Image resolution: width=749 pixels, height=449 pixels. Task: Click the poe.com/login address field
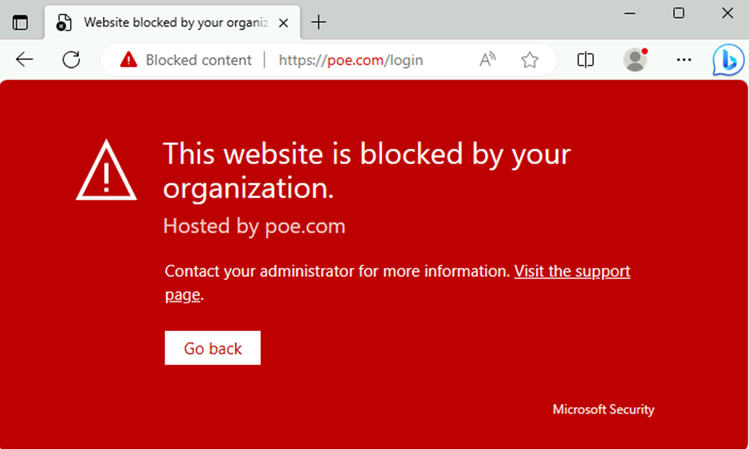point(350,60)
